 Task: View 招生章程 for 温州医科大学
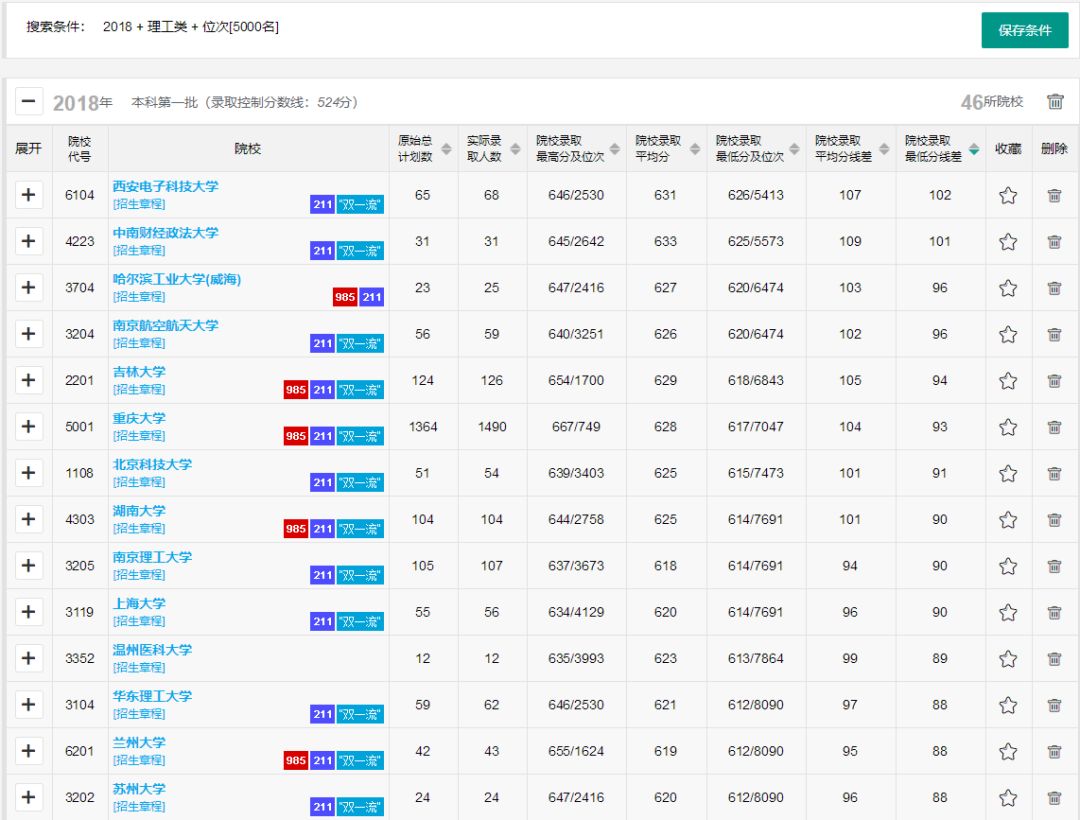[139, 668]
